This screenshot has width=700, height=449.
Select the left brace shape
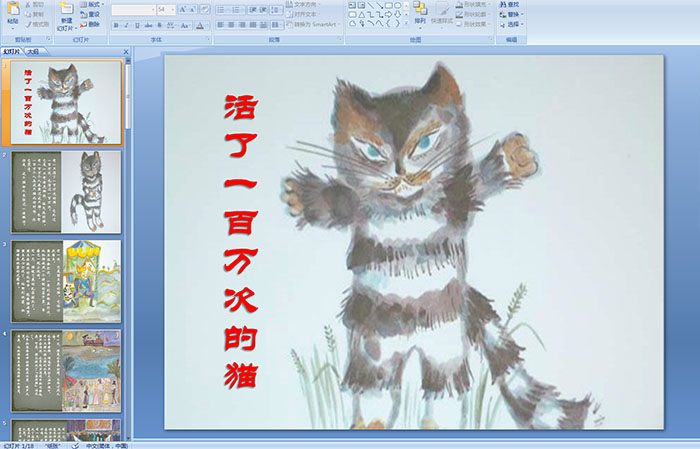pos(388,23)
